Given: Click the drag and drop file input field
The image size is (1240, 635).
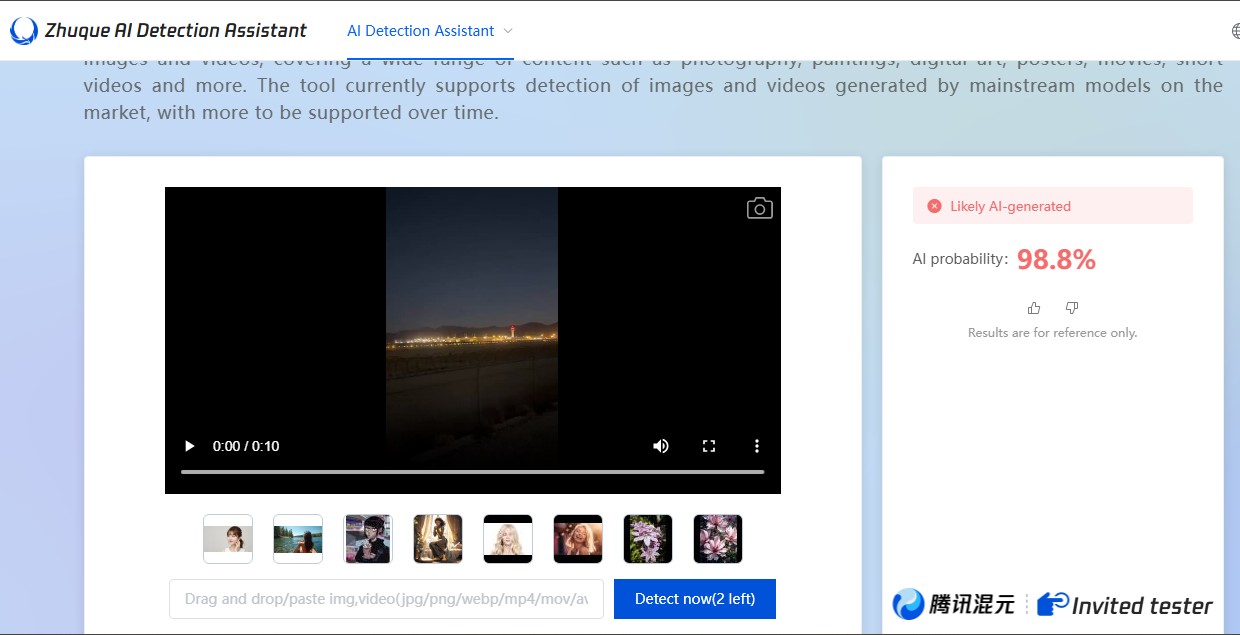Looking at the screenshot, I should tap(386, 599).
